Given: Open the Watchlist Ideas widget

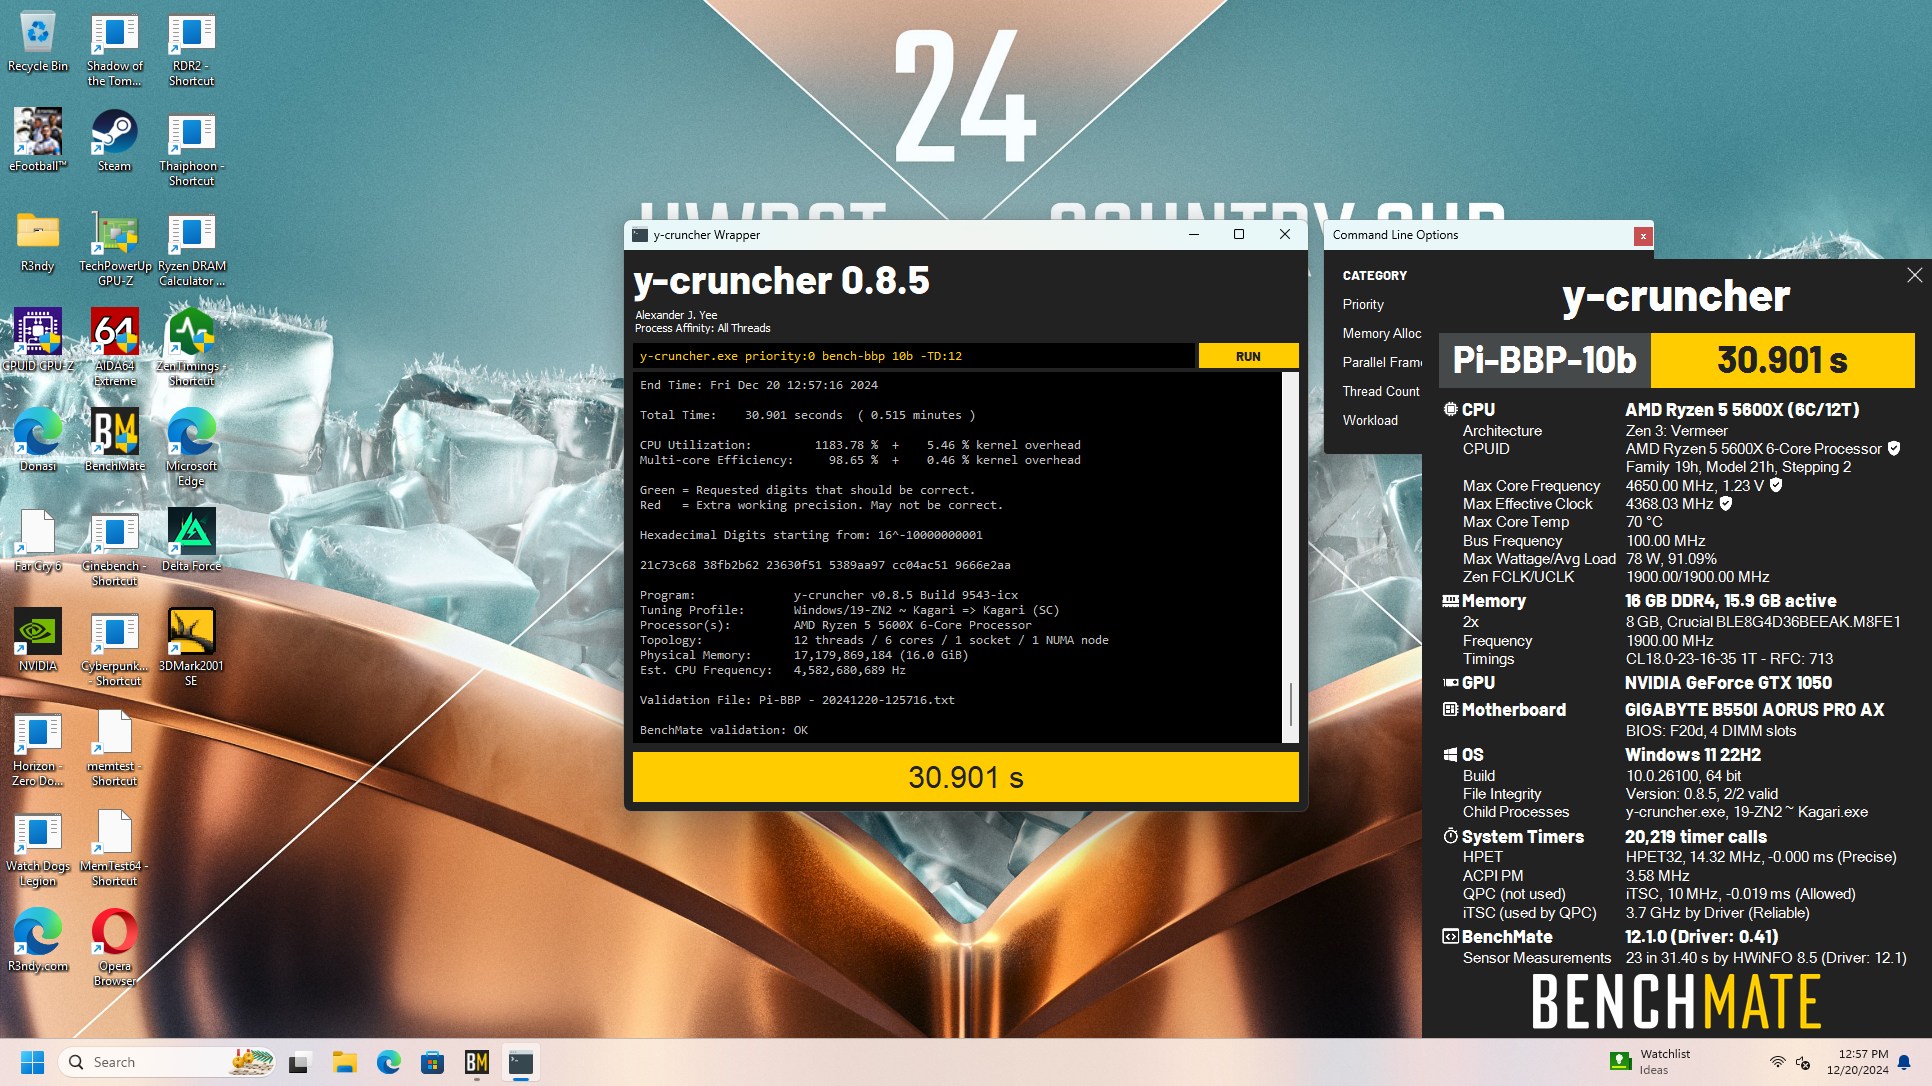Looking at the screenshot, I should point(1650,1062).
